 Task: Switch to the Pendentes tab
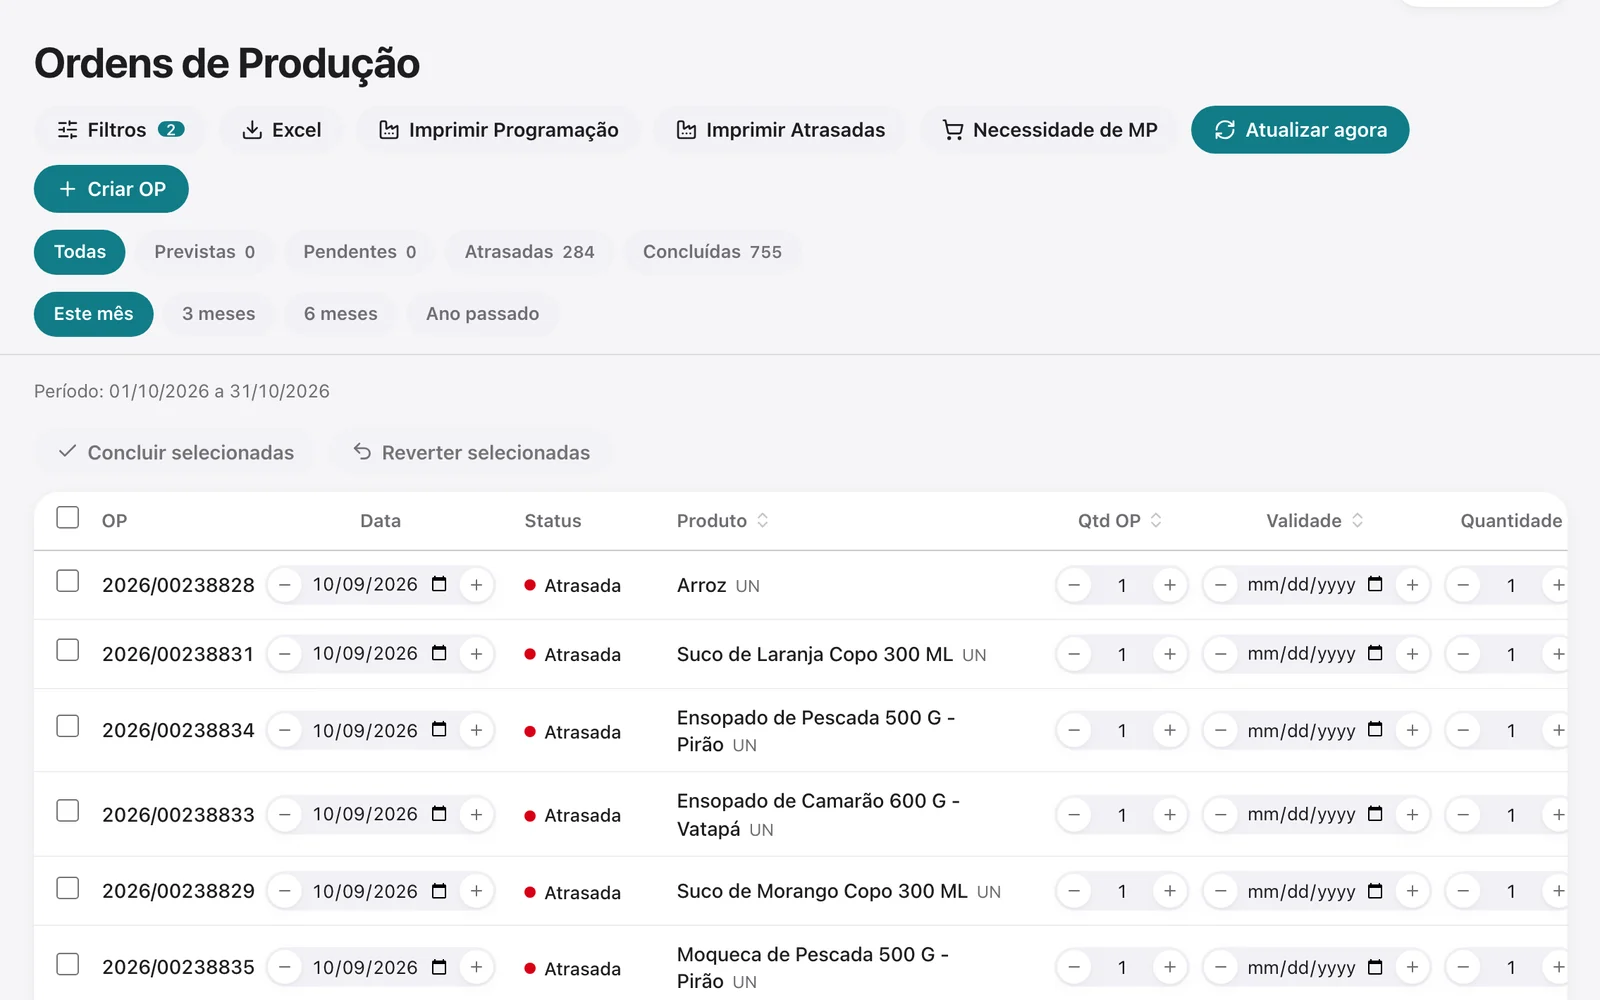(x=359, y=252)
